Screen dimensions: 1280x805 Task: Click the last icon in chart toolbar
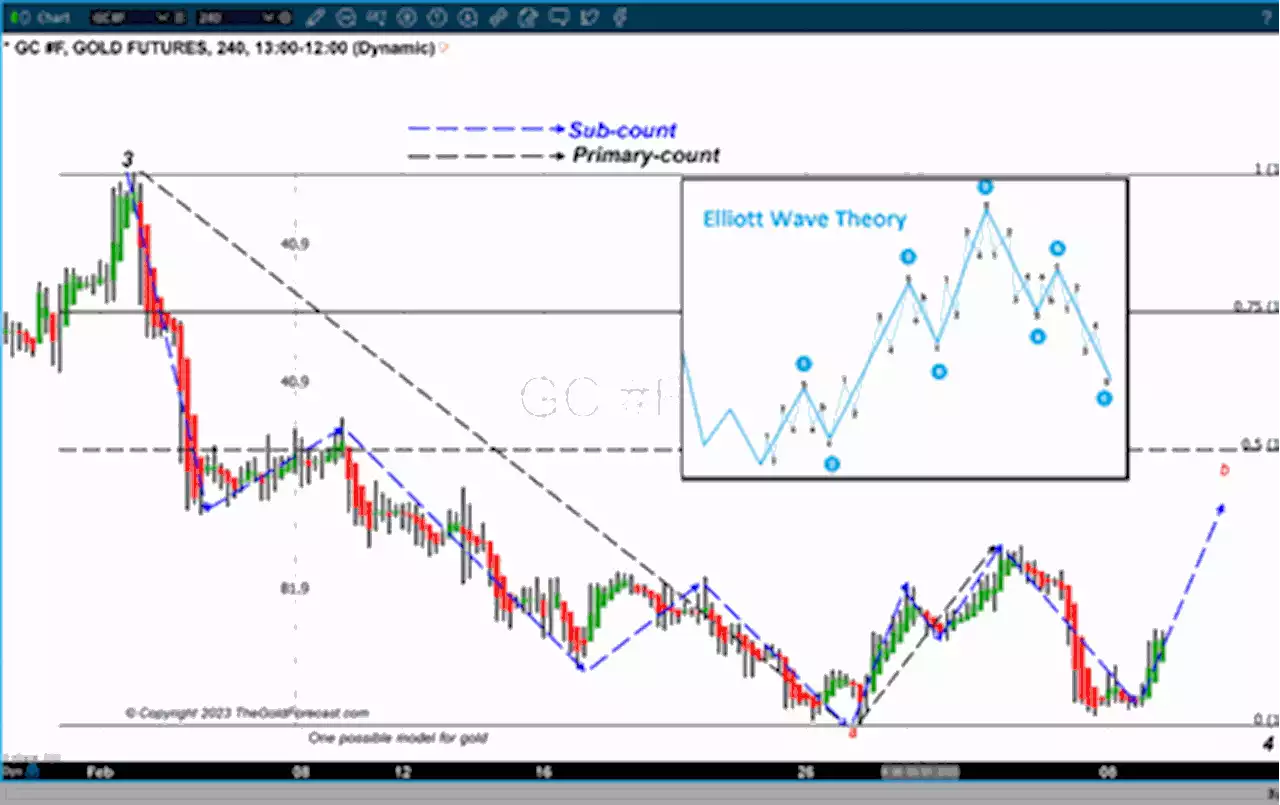click(620, 17)
